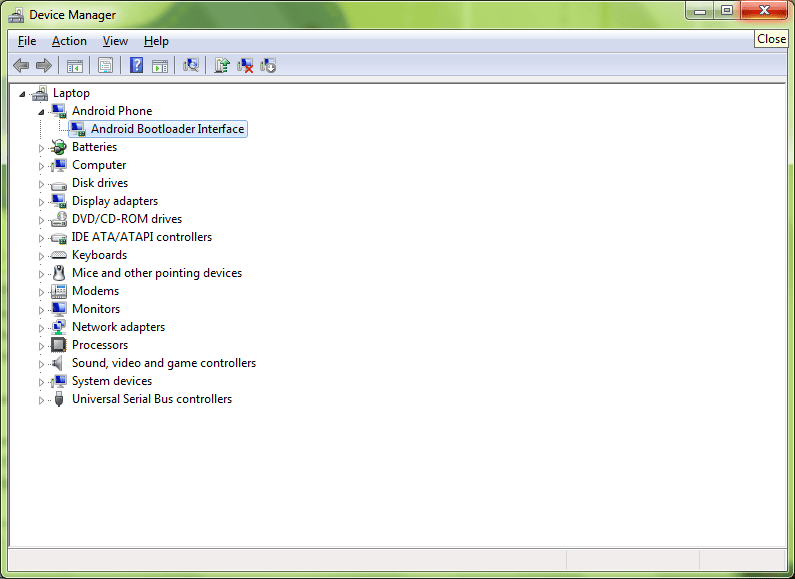Select the System devices label
Image resolution: width=795 pixels, height=579 pixels.
112,381
